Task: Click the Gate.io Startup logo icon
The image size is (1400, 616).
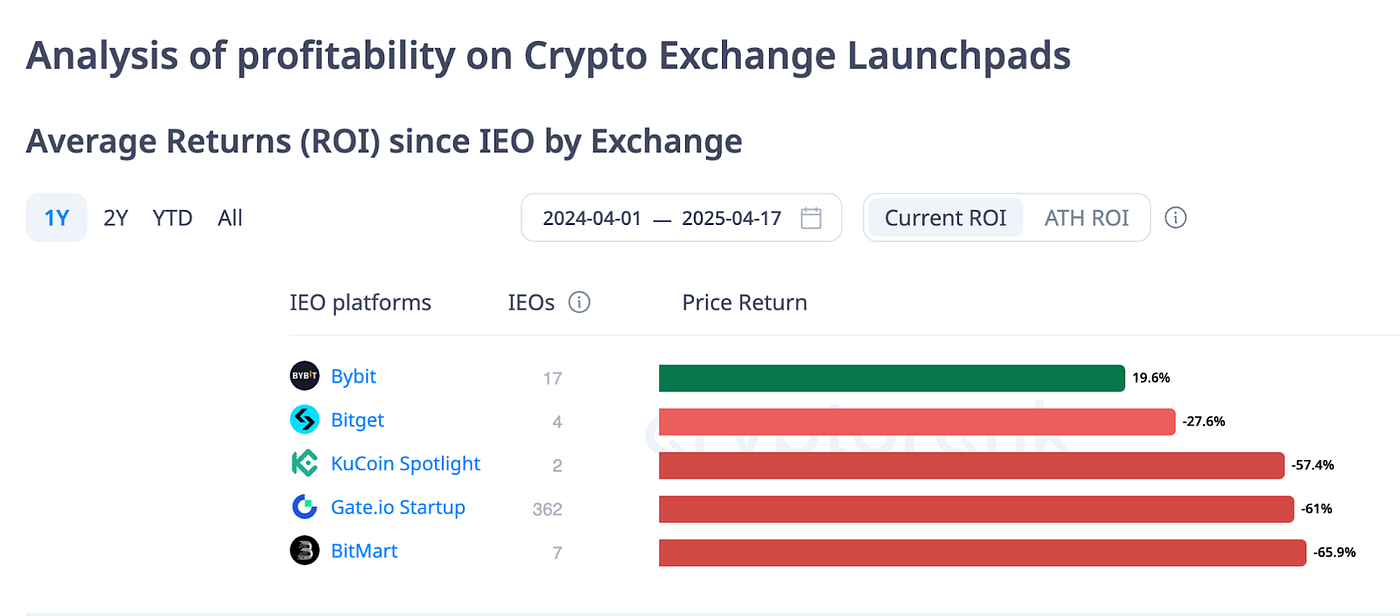Action: coord(304,508)
